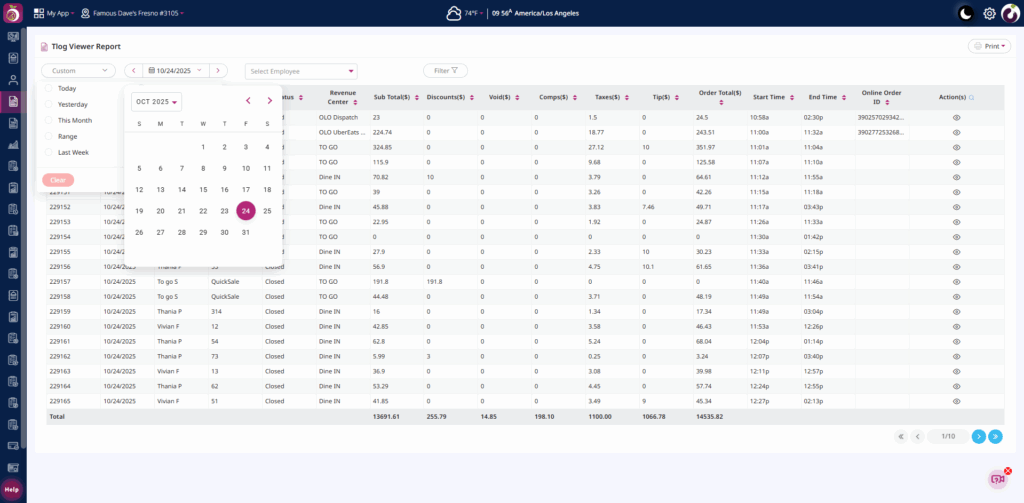Image resolution: width=1024 pixels, height=503 pixels.
Task: Pick October 15 in the calendar
Action: [x=203, y=189]
